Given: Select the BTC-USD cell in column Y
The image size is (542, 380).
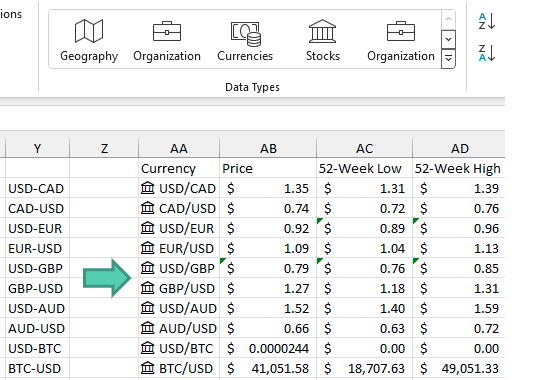Looking at the screenshot, I should pyautogui.click(x=37, y=369).
